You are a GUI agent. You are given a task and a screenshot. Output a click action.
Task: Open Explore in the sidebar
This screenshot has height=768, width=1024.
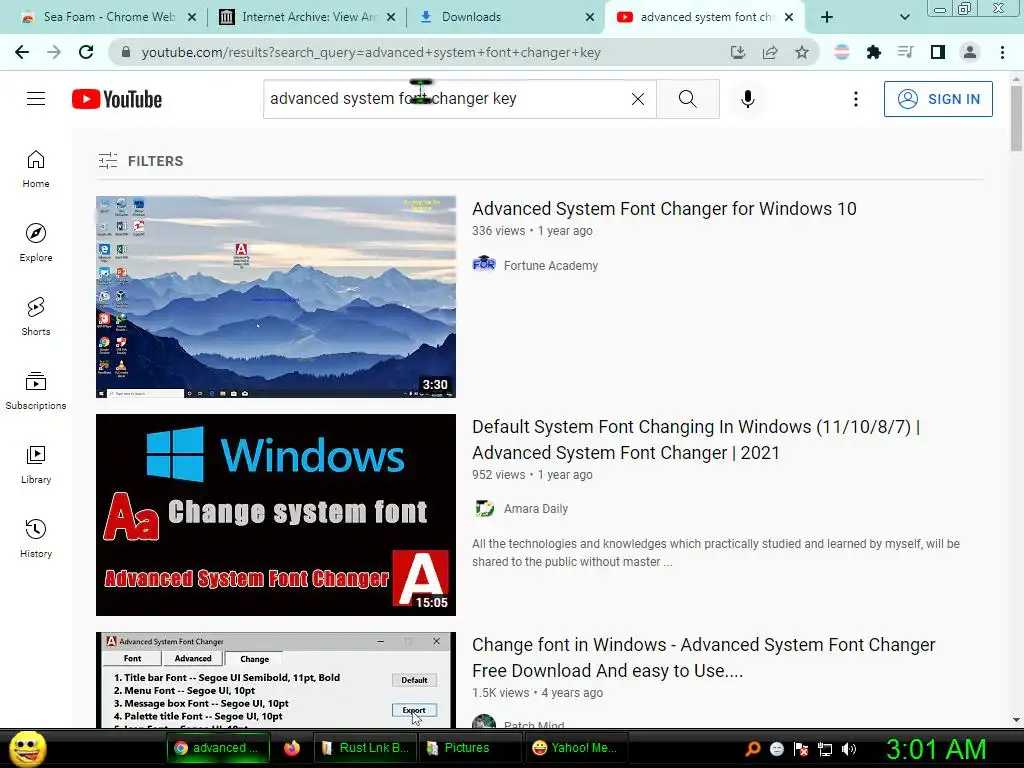point(36,243)
